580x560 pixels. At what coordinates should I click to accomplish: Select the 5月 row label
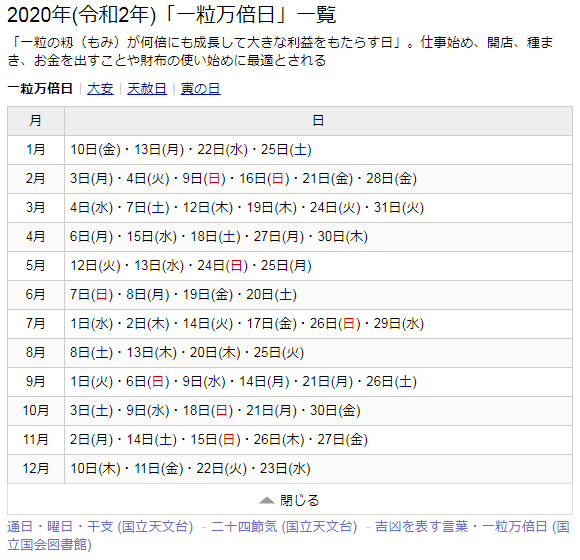pos(36,266)
